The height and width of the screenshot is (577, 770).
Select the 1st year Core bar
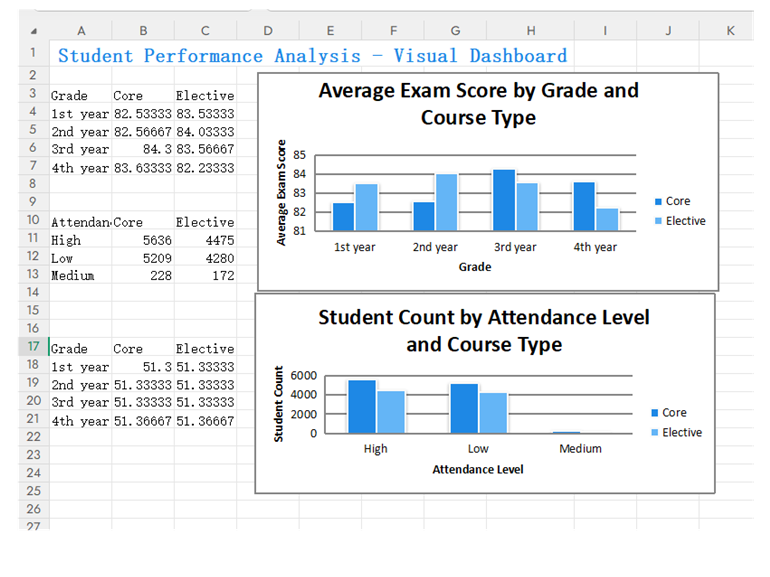pos(343,217)
